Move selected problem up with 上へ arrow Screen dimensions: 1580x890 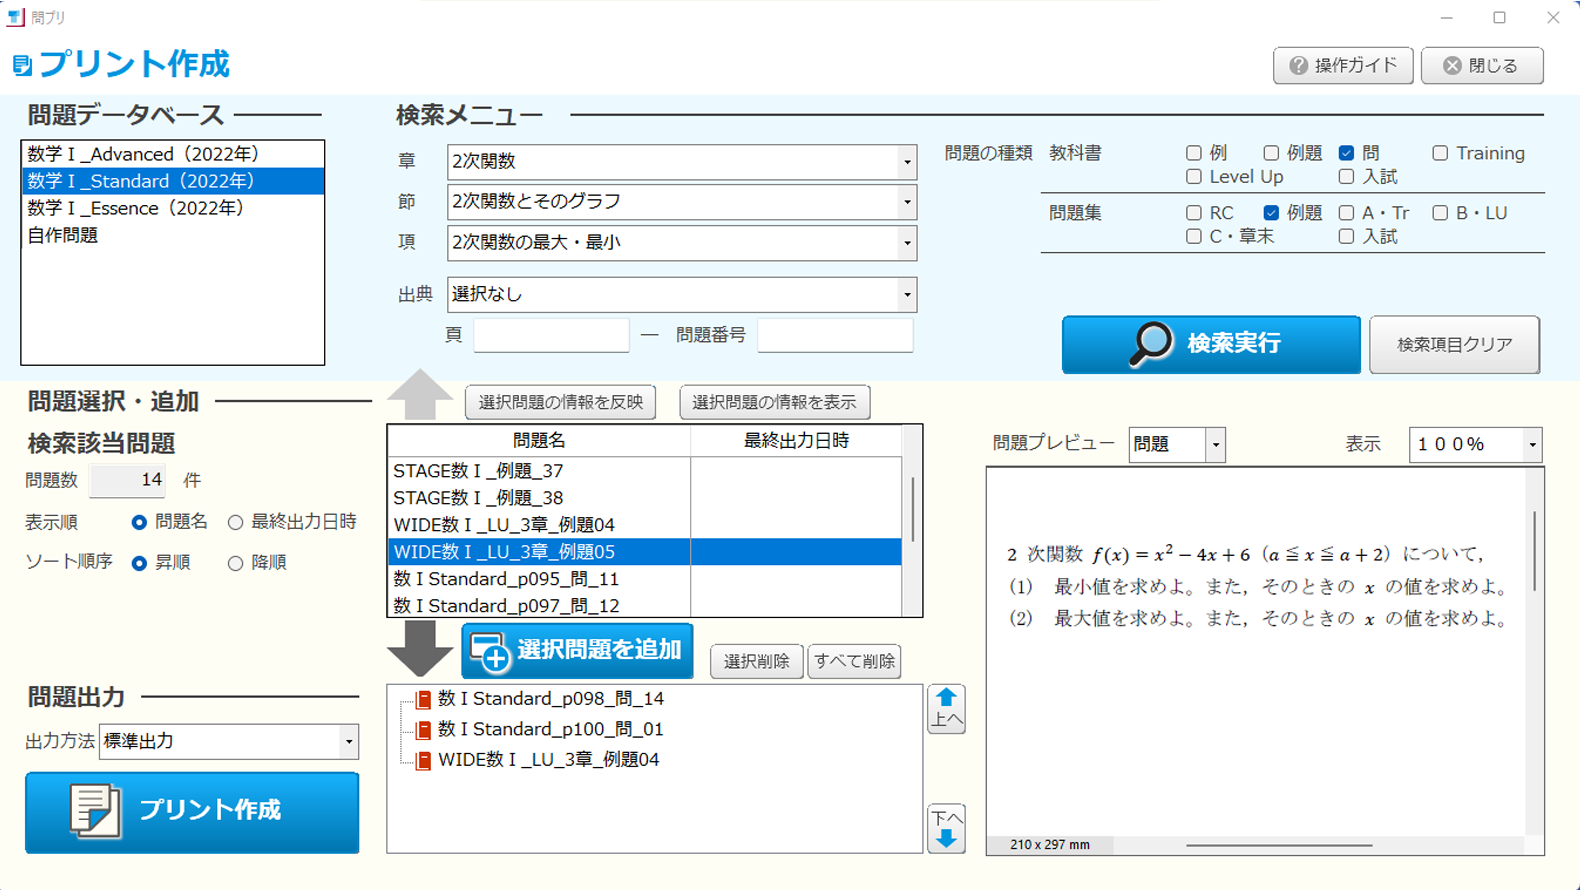tap(946, 709)
